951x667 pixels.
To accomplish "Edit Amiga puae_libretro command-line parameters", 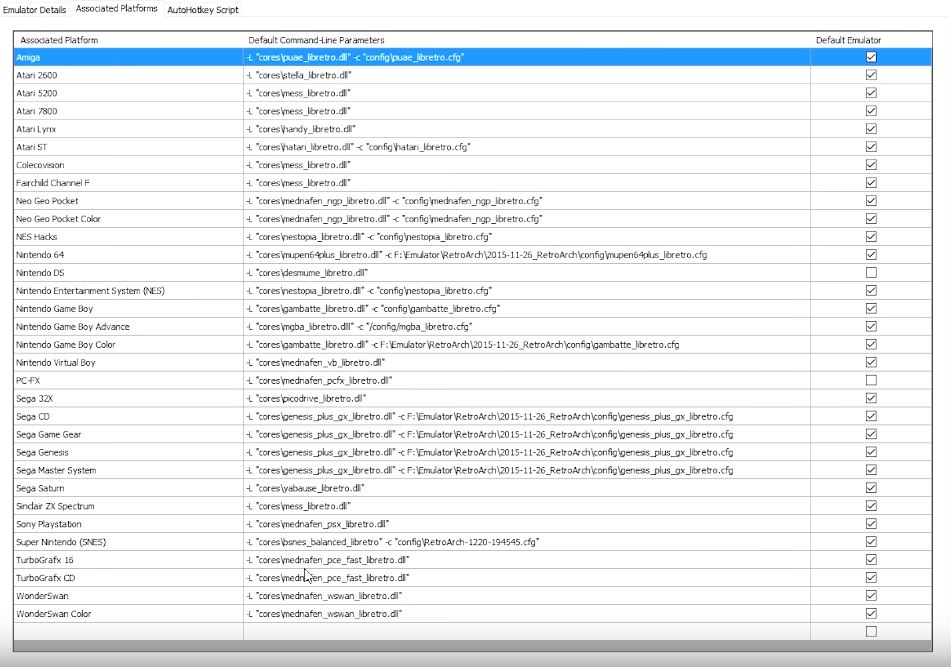I will tap(526, 57).
